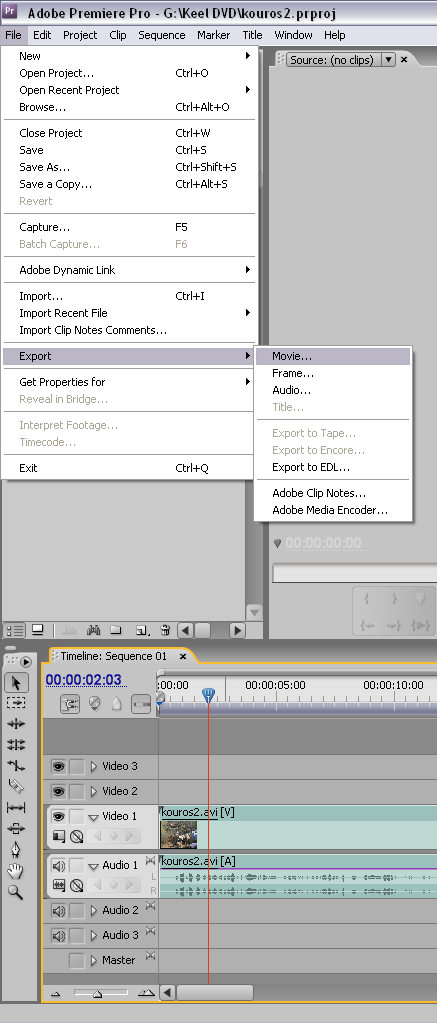Image resolution: width=437 pixels, height=1023 pixels.
Task: Select the Zoom magnifier tool
Action: pos(16,892)
